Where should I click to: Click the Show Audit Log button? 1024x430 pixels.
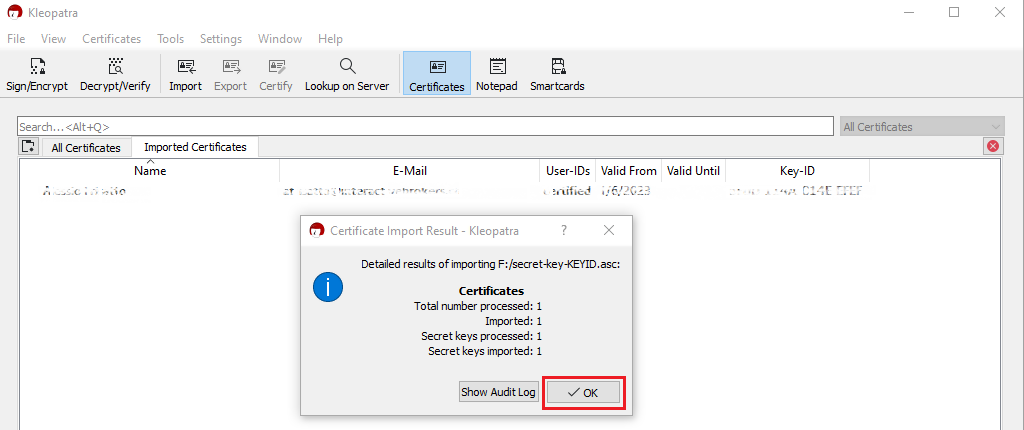pos(498,392)
